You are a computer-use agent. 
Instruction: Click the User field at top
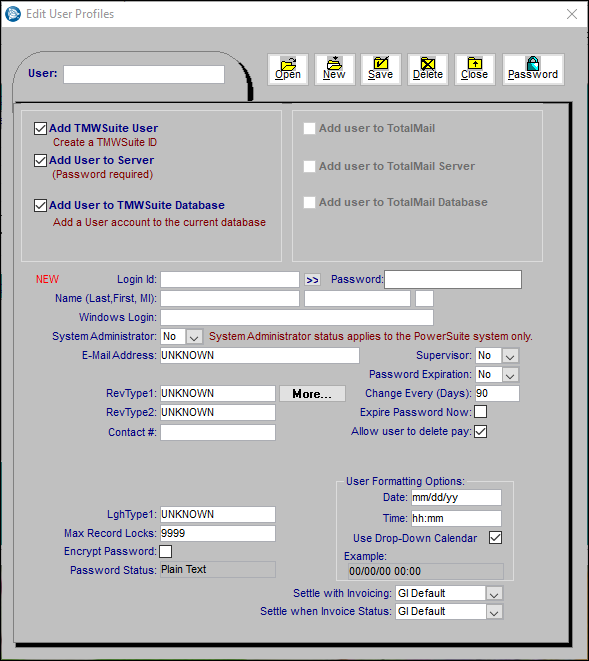click(144, 75)
